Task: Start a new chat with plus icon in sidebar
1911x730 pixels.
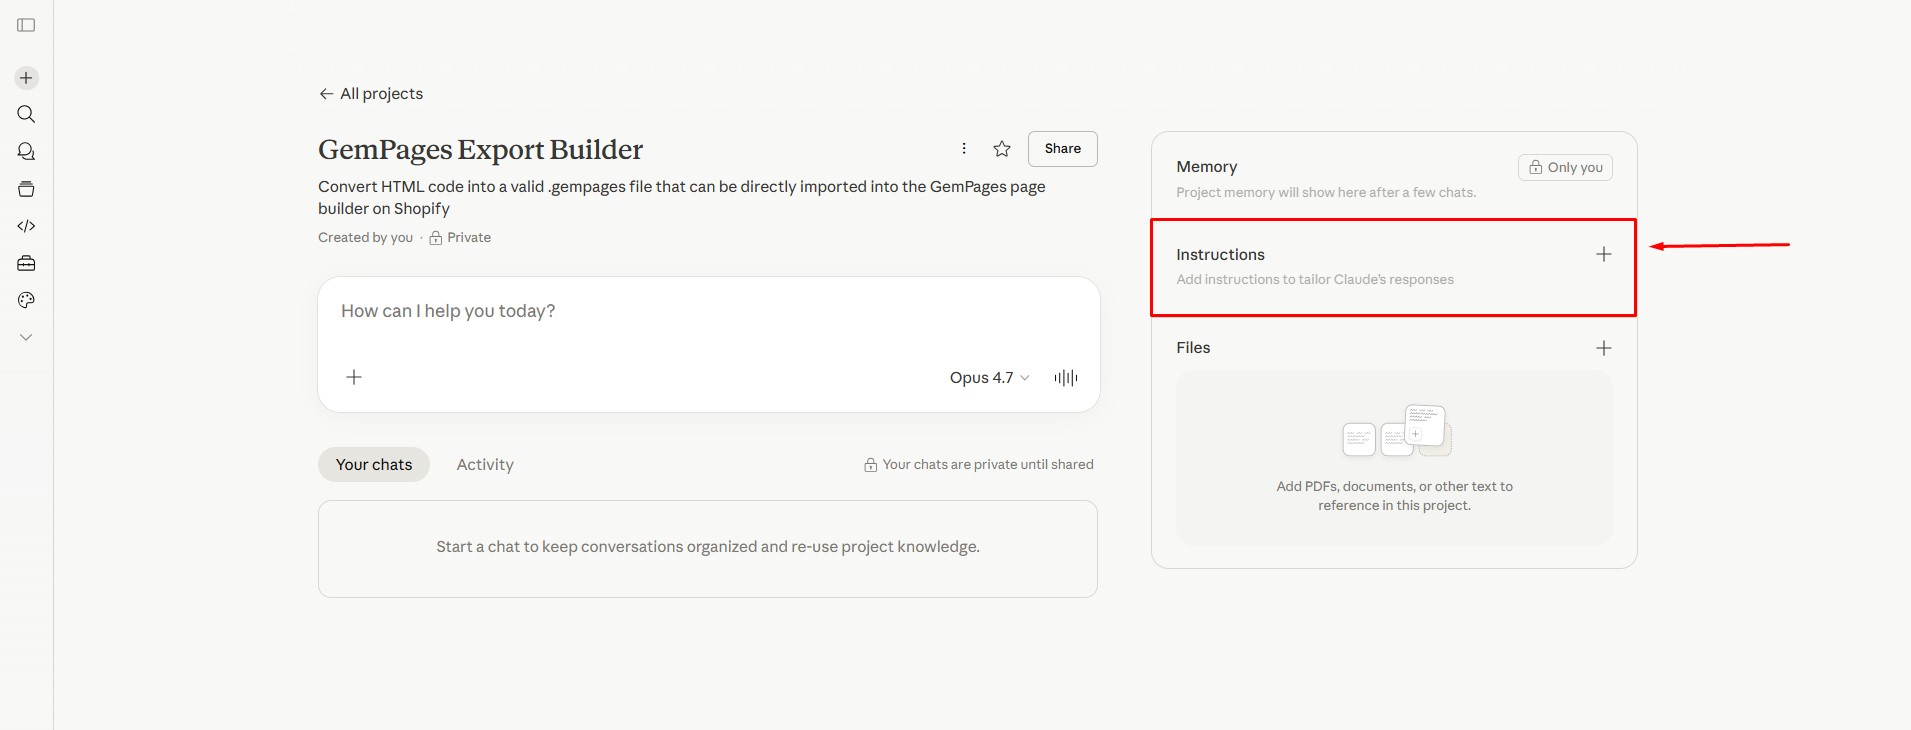Action: 26,78
